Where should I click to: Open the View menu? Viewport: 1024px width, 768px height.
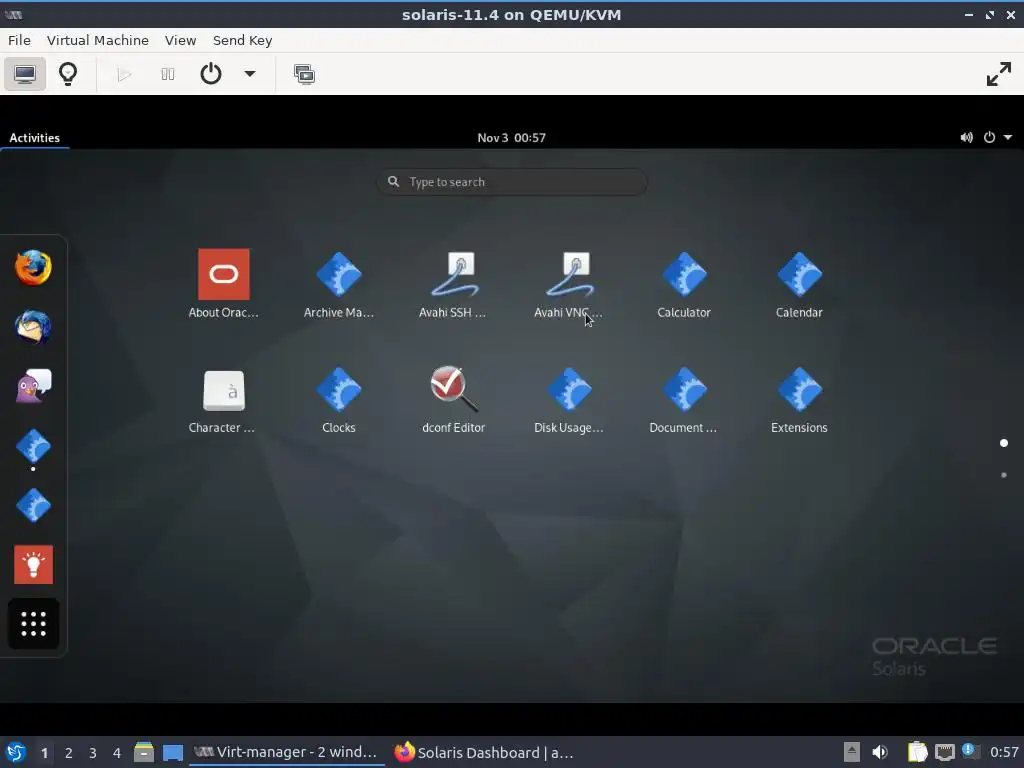180,40
